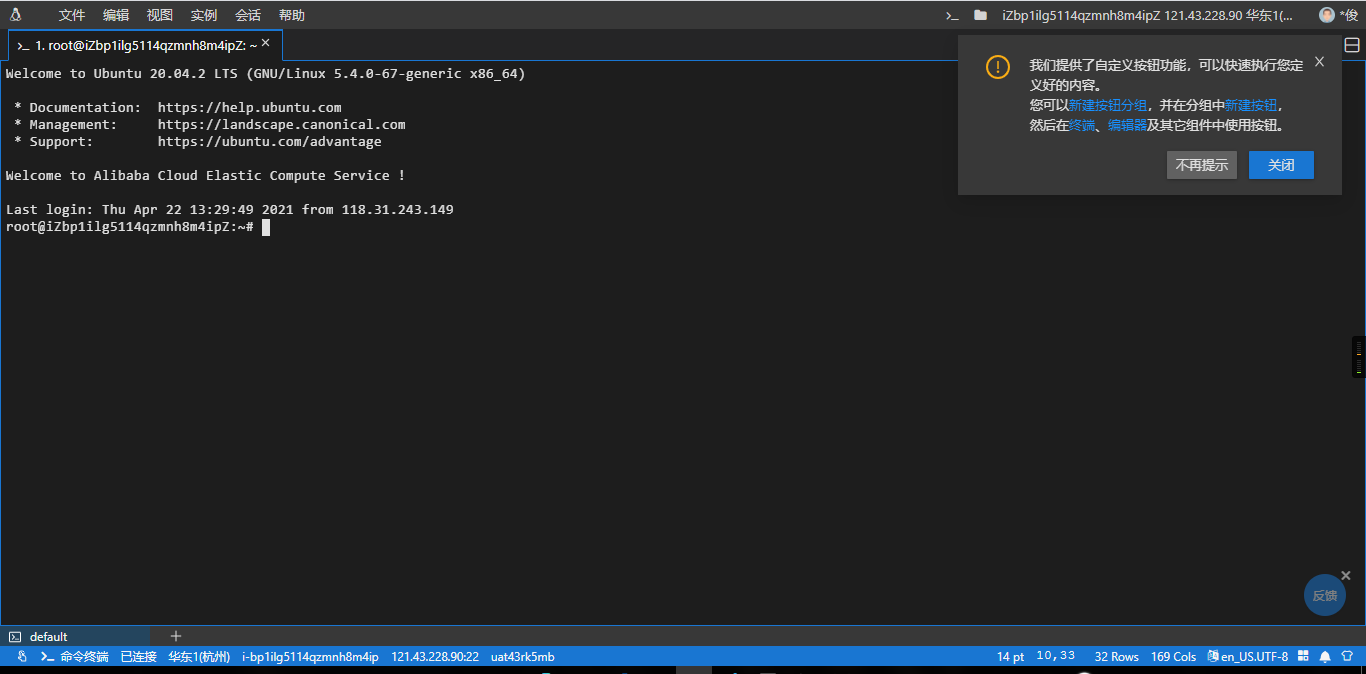Screen dimensions: 1366x674
Task: Add new session with plus icon
Action: [176, 636]
